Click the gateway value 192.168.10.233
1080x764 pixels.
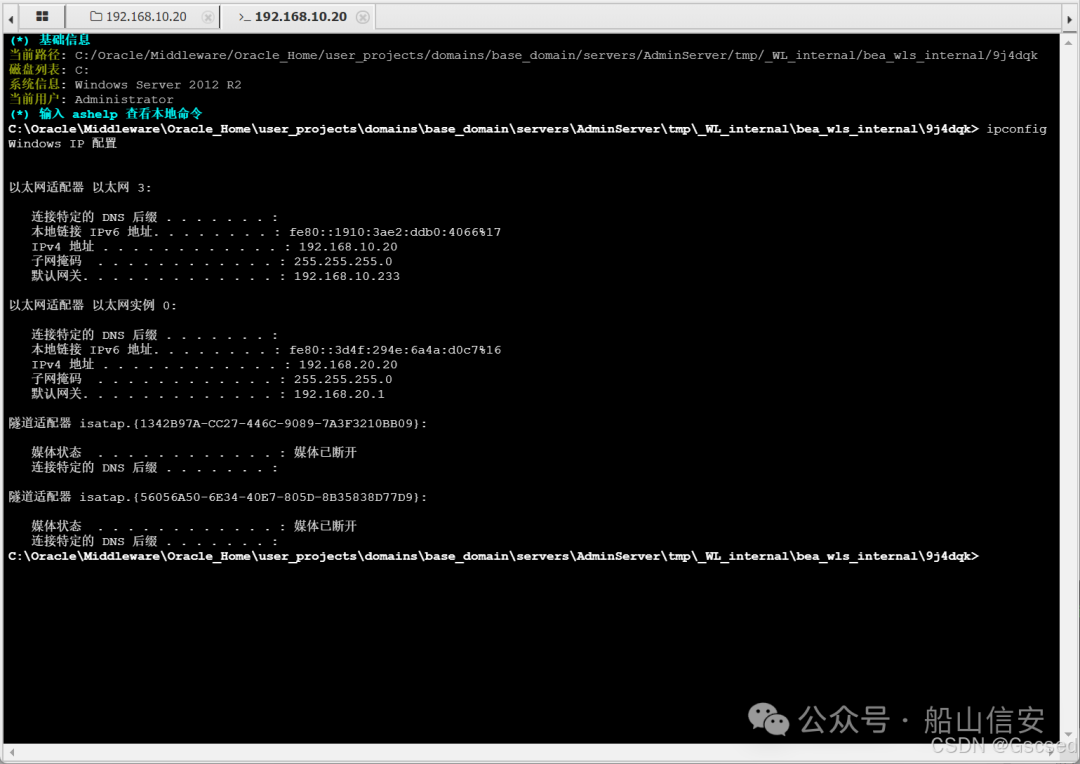[346, 276]
